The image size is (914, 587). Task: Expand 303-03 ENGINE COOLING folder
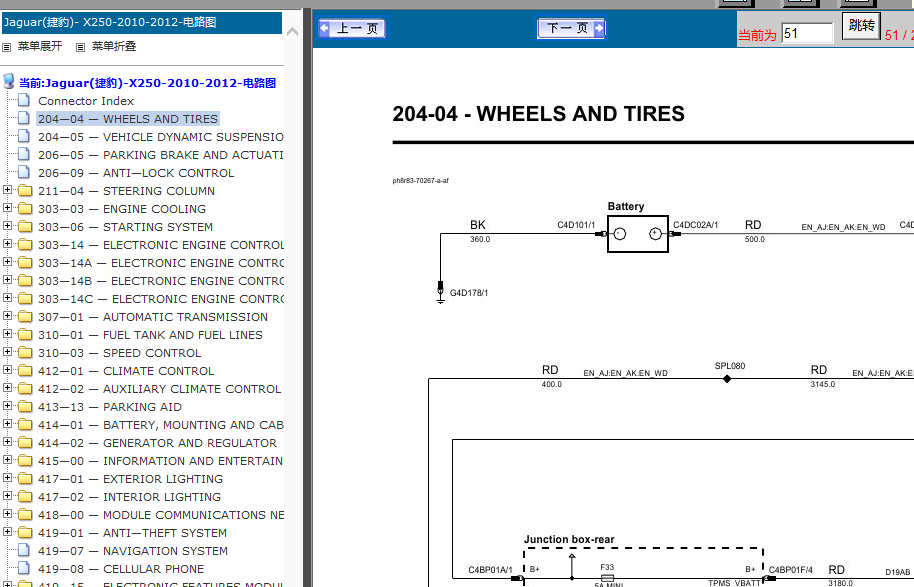tap(7, 208)
